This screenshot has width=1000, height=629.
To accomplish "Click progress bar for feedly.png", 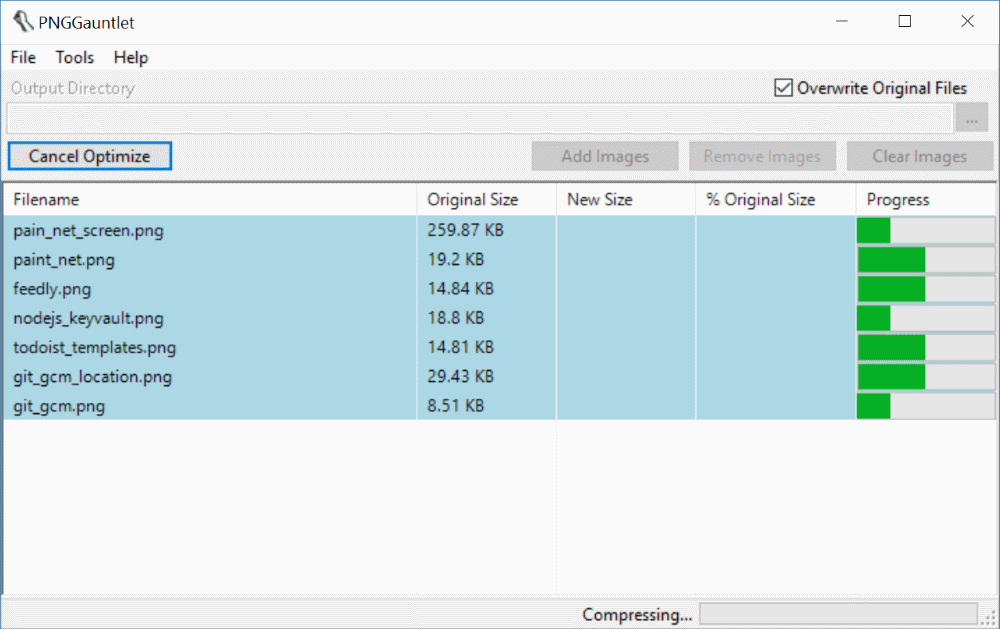I will [926, 289].
